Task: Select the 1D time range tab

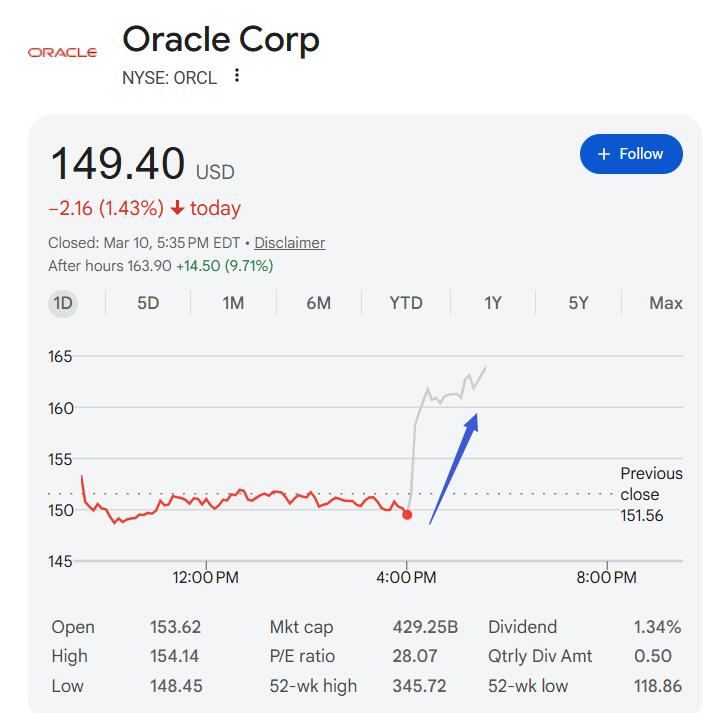Action: 63,303
